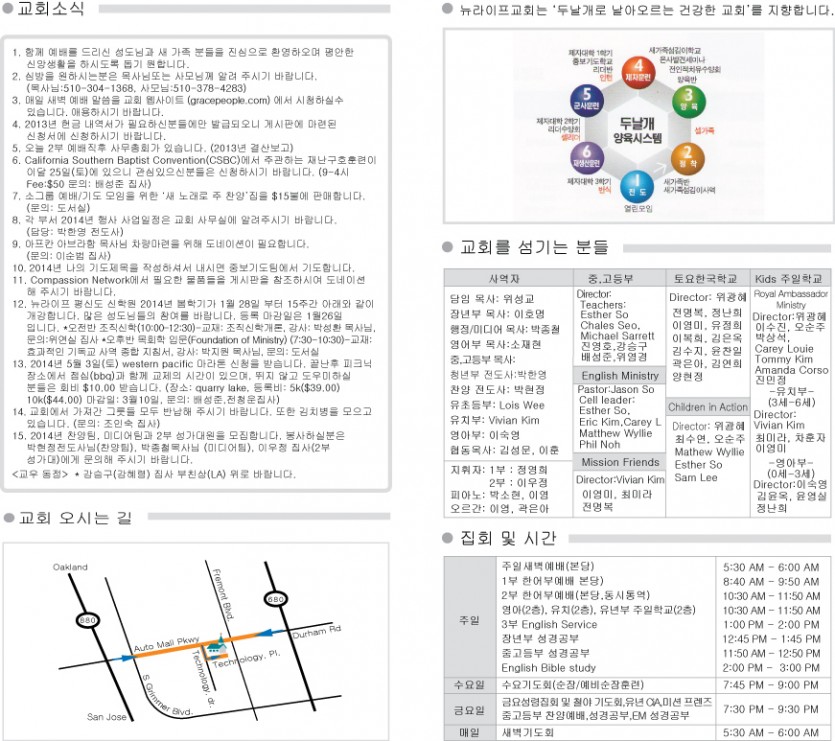Click the navy circle number 5 군사훈련
Viewport: 835px width, 741px height.
pos(586,100)
